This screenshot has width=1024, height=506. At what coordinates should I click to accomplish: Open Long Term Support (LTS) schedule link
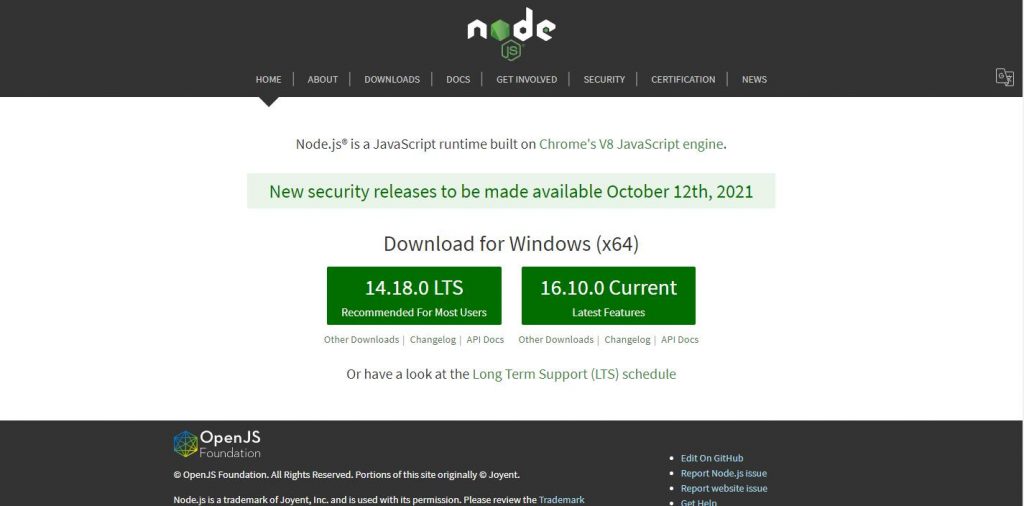574,374
